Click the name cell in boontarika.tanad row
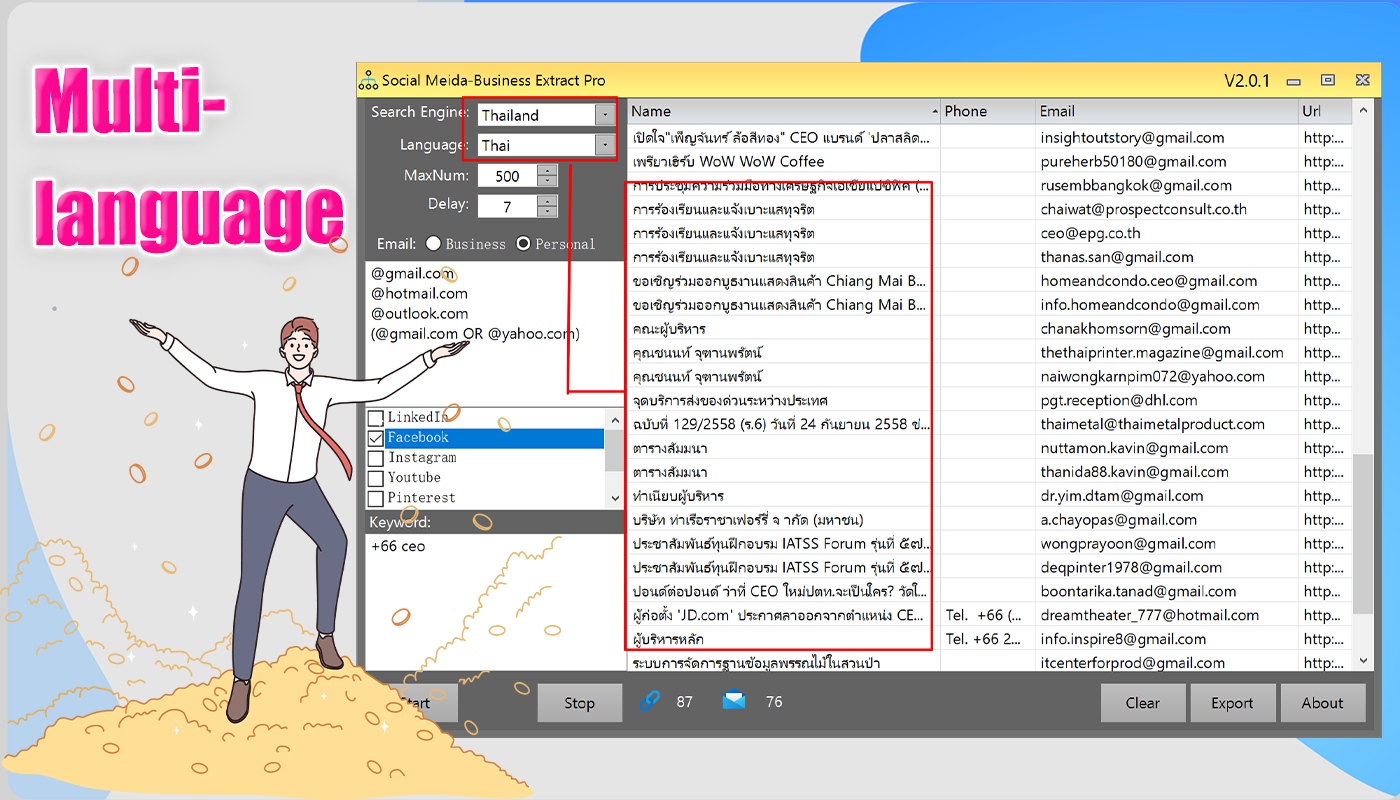The image size is (1400, 800). pos(784,592)
